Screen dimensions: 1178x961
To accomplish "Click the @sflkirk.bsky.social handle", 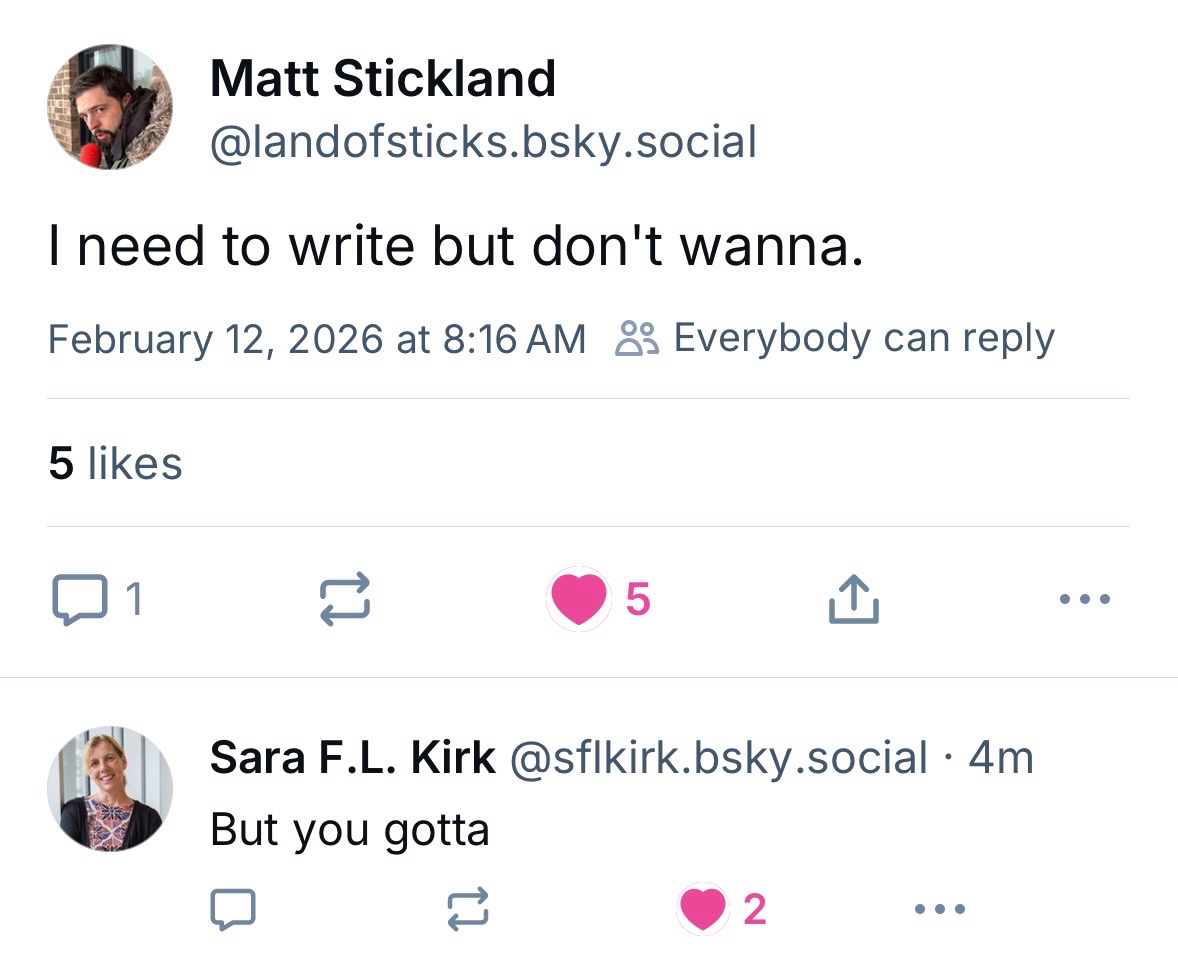I will (x=718, y=758).
